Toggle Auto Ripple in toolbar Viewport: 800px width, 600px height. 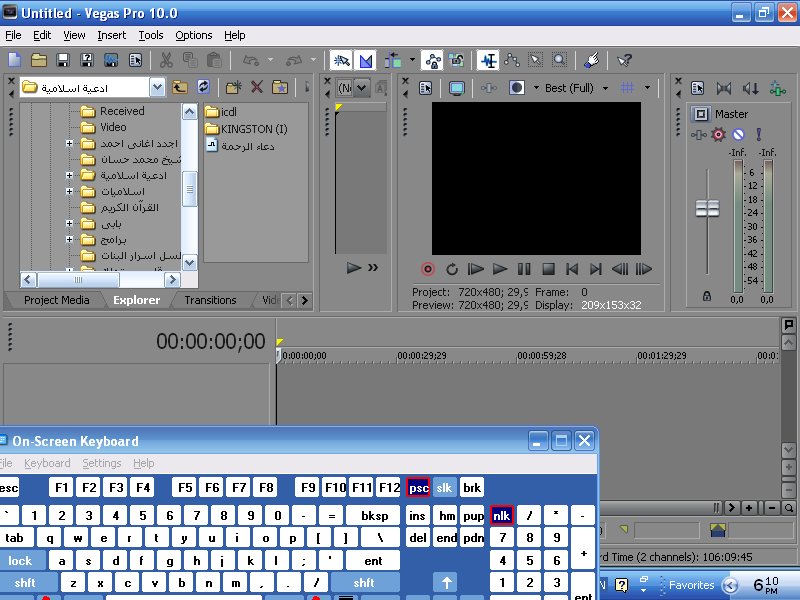click(393, 60)
